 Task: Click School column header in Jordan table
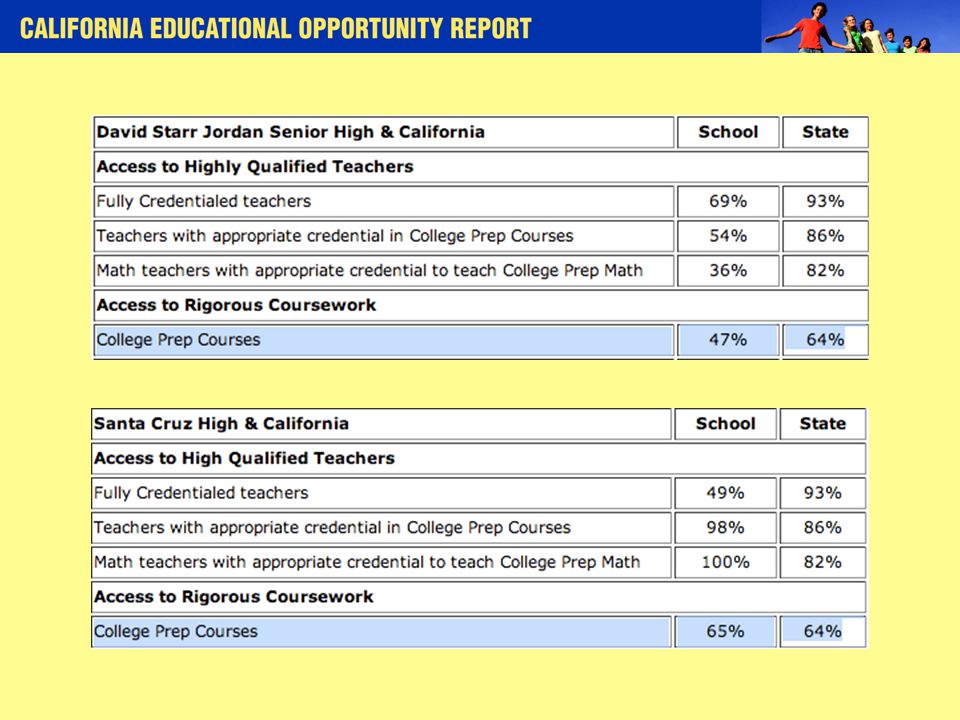point(728,132)
